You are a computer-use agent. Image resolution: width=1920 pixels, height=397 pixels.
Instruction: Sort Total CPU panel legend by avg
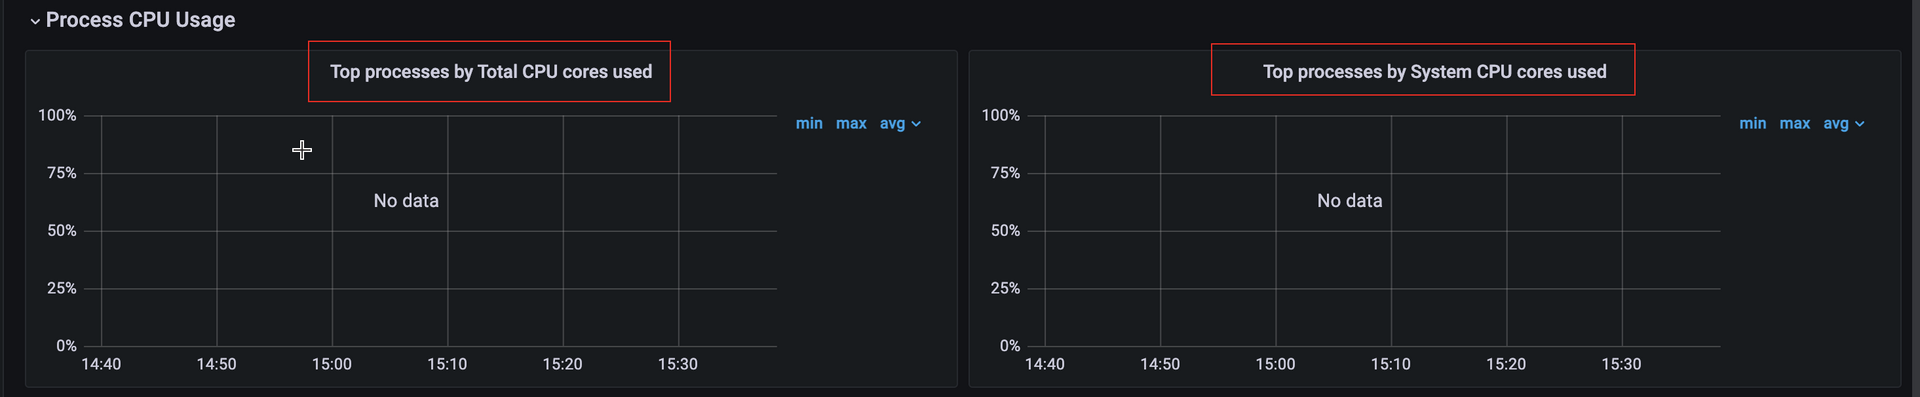(892, 123)
